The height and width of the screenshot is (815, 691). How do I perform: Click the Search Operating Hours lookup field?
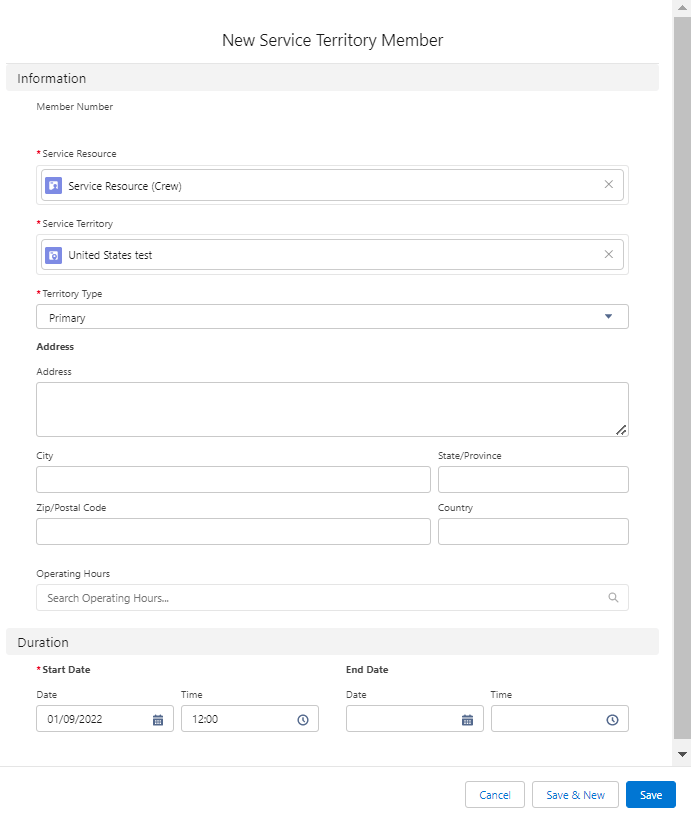[x=320, y=598]
